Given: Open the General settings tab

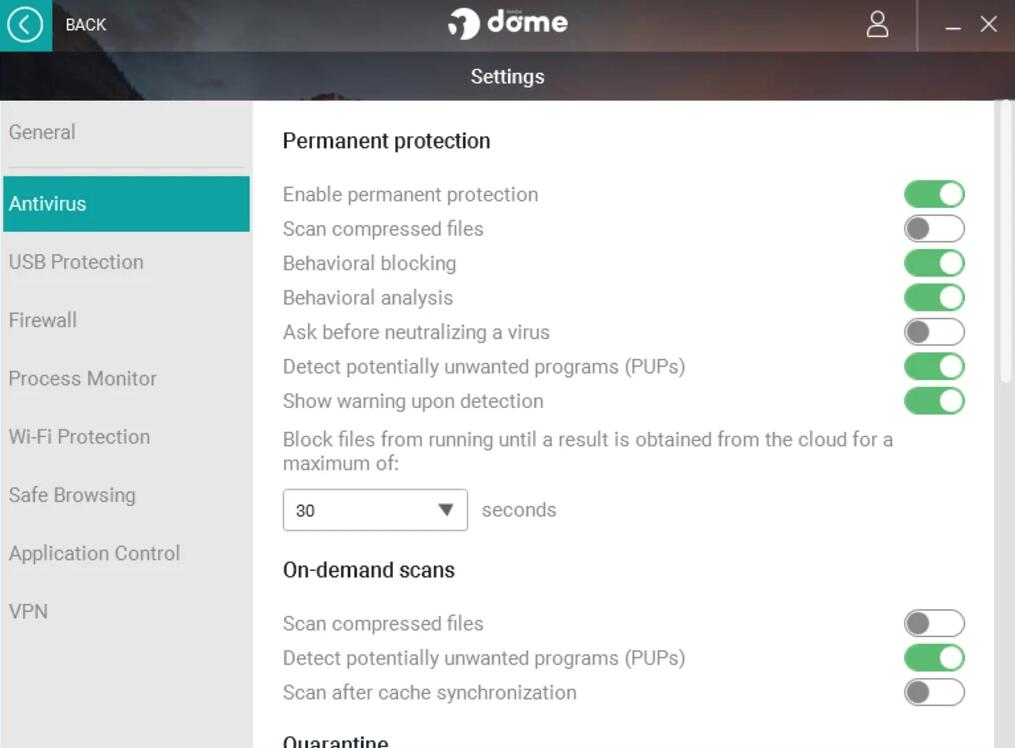Looking at the screenshot, I should click(42, 132).
